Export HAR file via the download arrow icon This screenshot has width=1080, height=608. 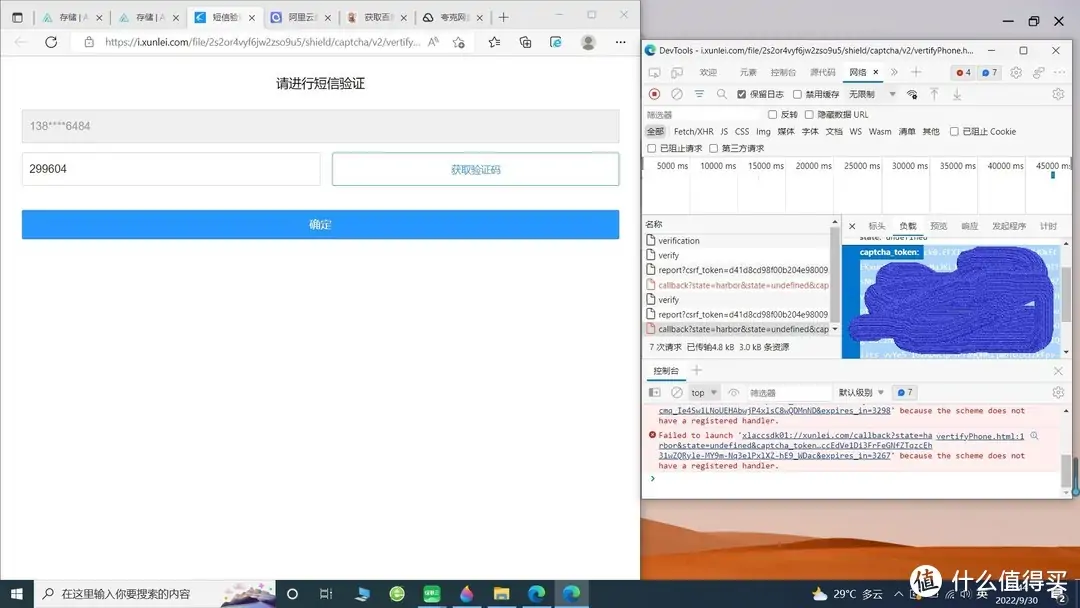click(x=957, y=95)
